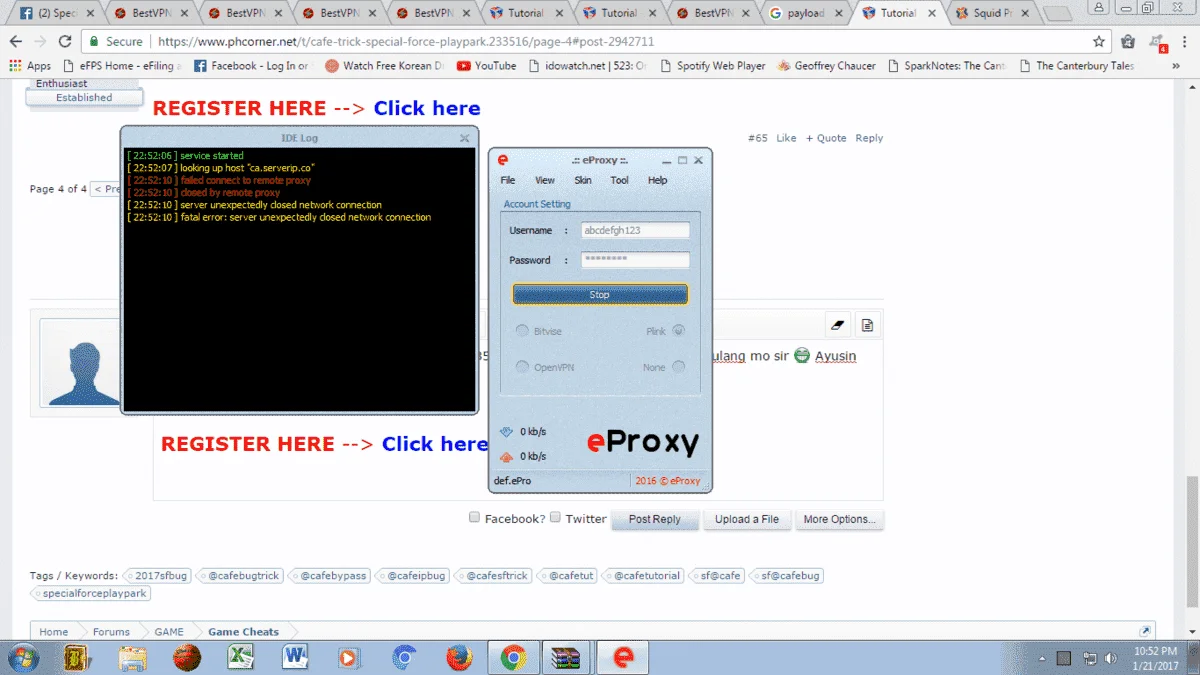Screen dimensions: 1200x675
Task: Select the Plink radio option
Action: tap(679, 331)
